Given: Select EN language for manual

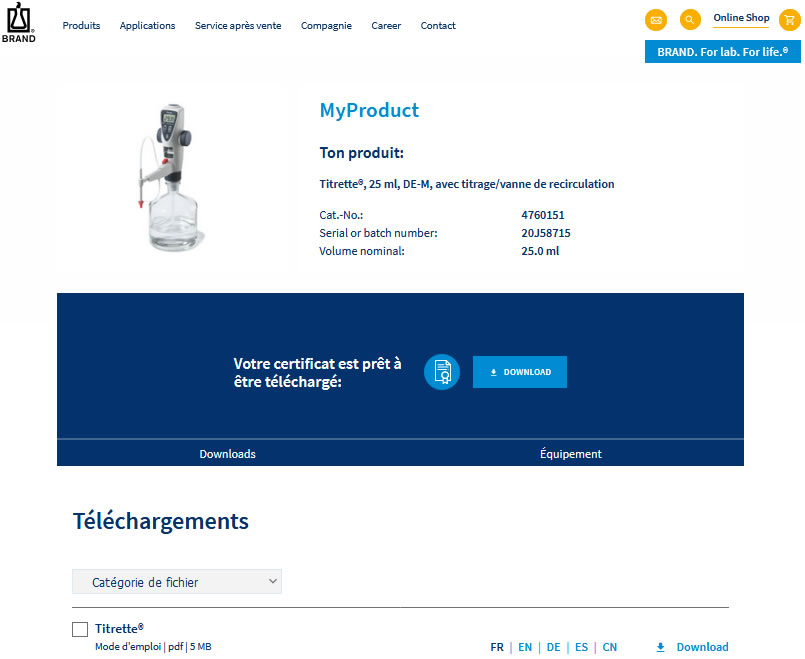Looking at the screenshot, I should [525, 647].
